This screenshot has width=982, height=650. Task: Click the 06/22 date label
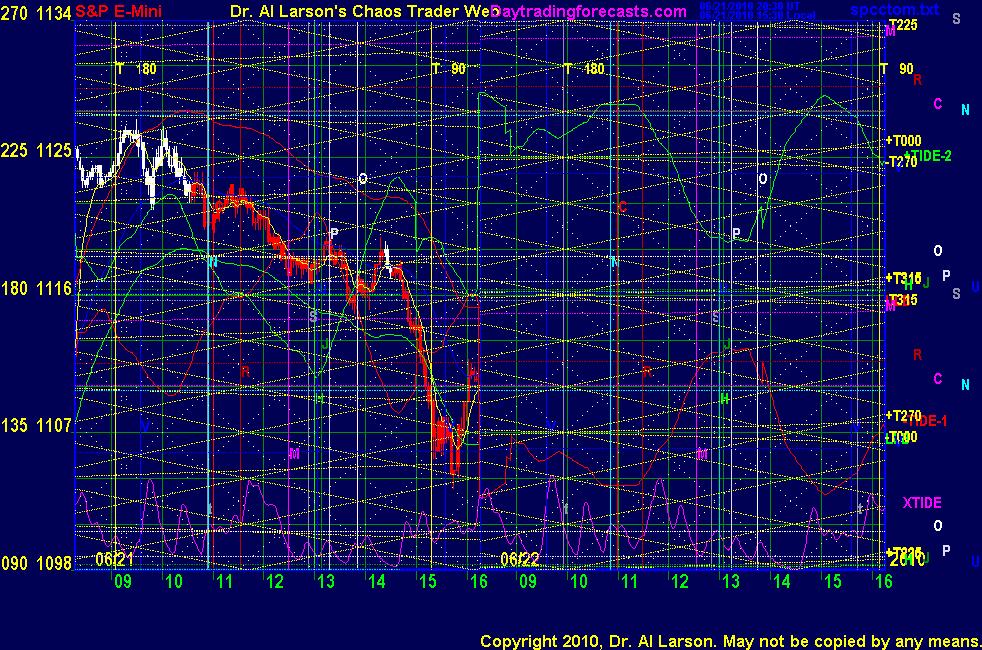pyautogui.click(x=520, y=559)
